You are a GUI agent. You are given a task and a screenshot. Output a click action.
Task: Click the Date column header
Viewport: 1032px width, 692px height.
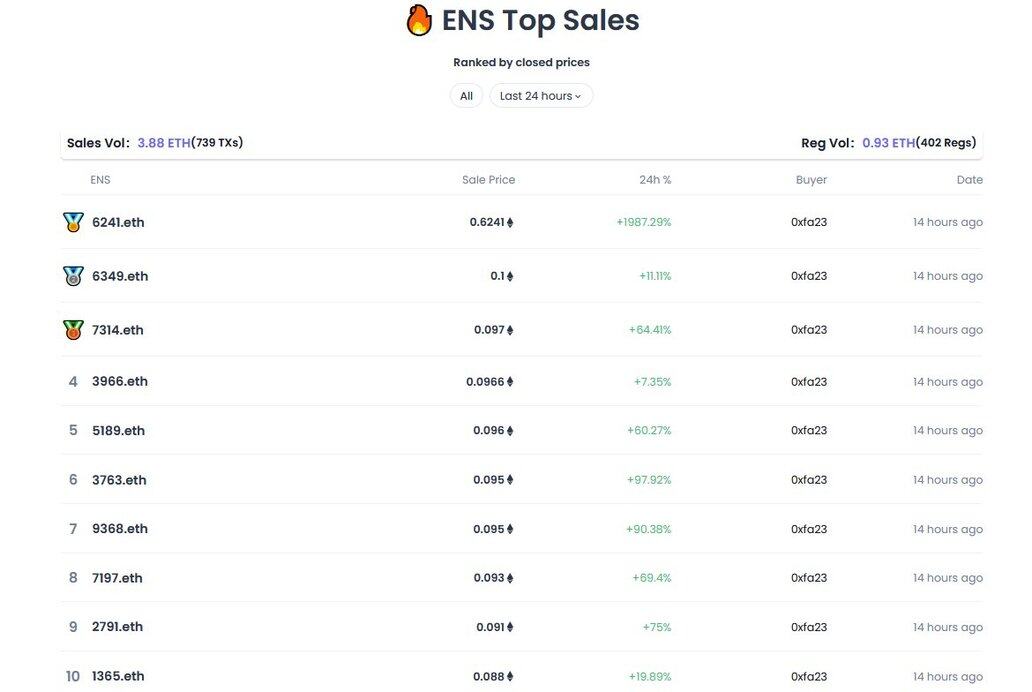(x=969, y=180)
